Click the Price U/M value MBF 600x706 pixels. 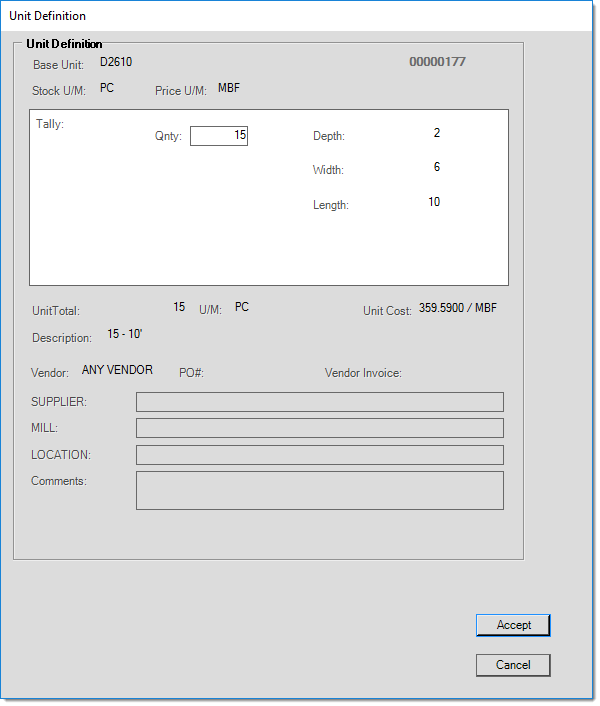tap(229, 88)
